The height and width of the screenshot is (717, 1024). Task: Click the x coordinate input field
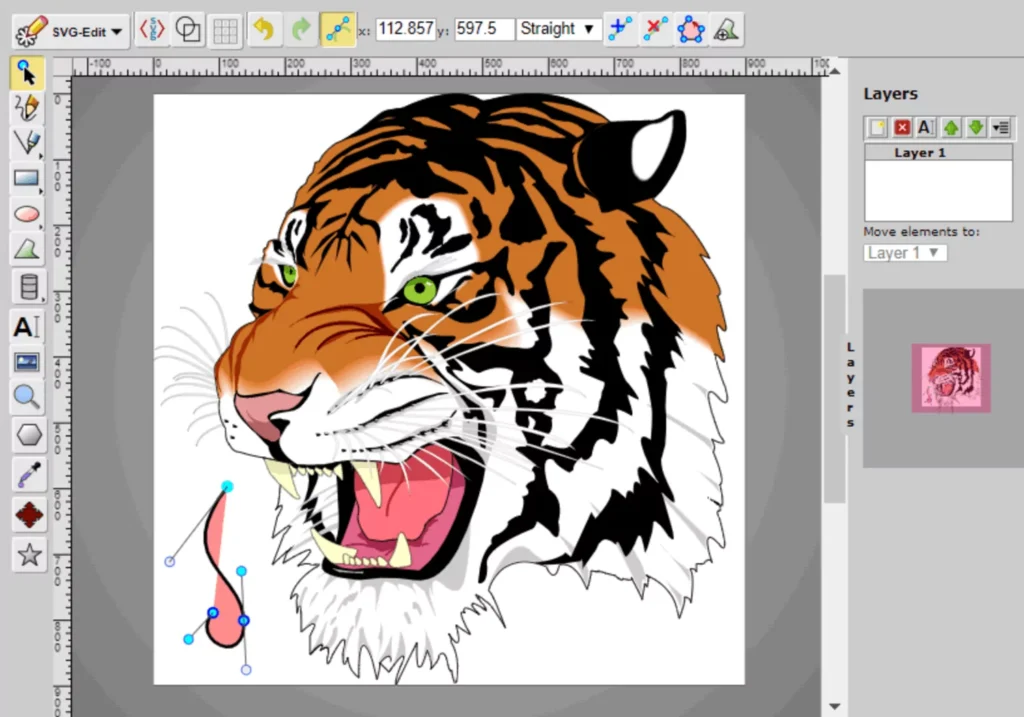407,29
